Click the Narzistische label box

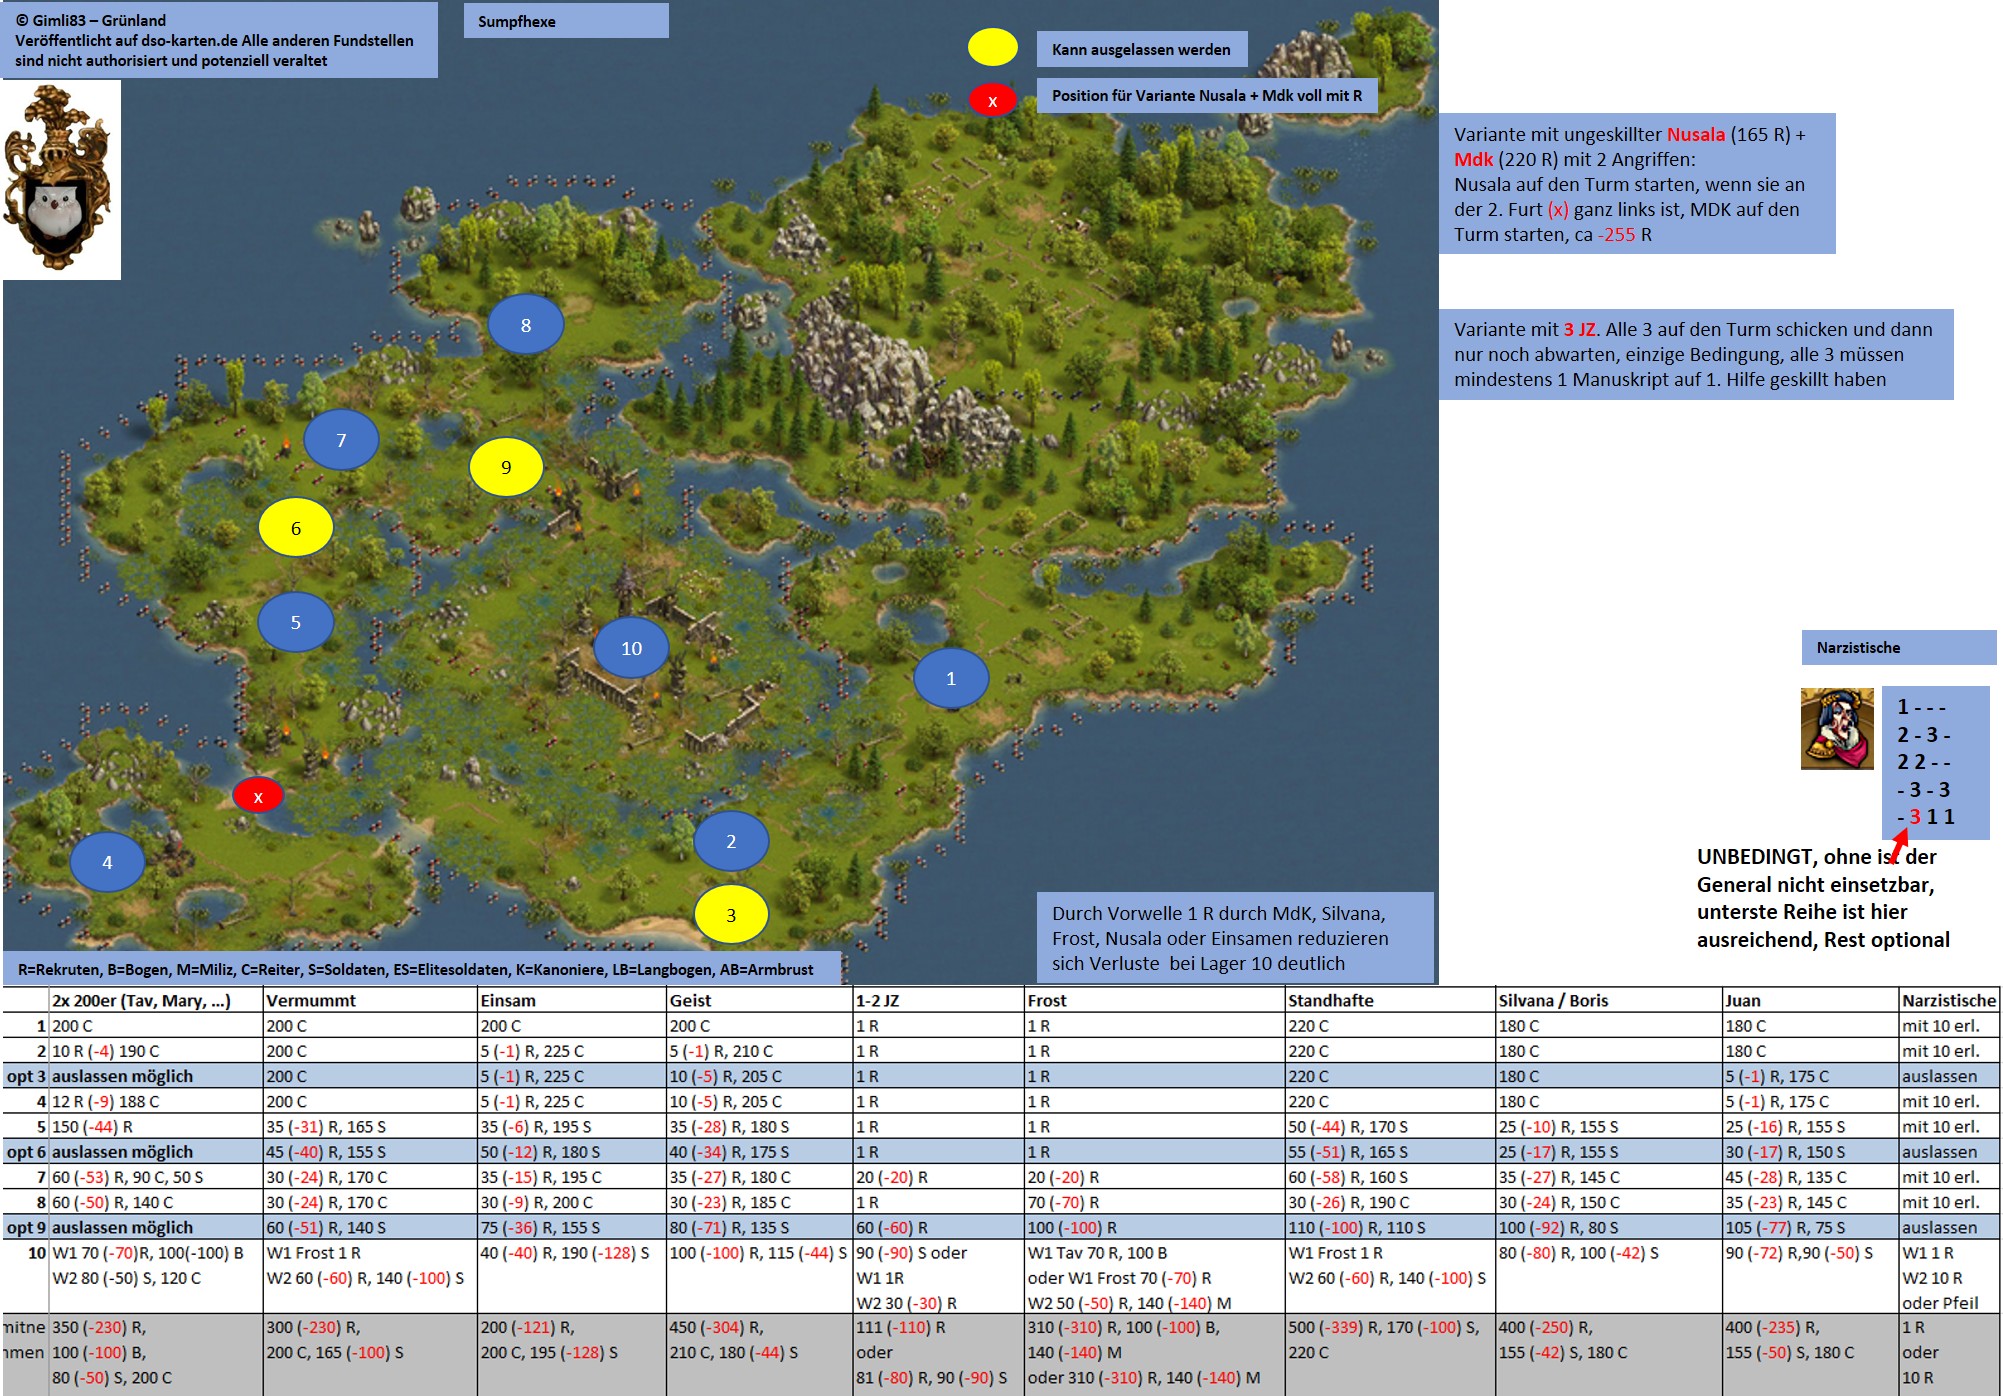click(x=1898, y=648)
